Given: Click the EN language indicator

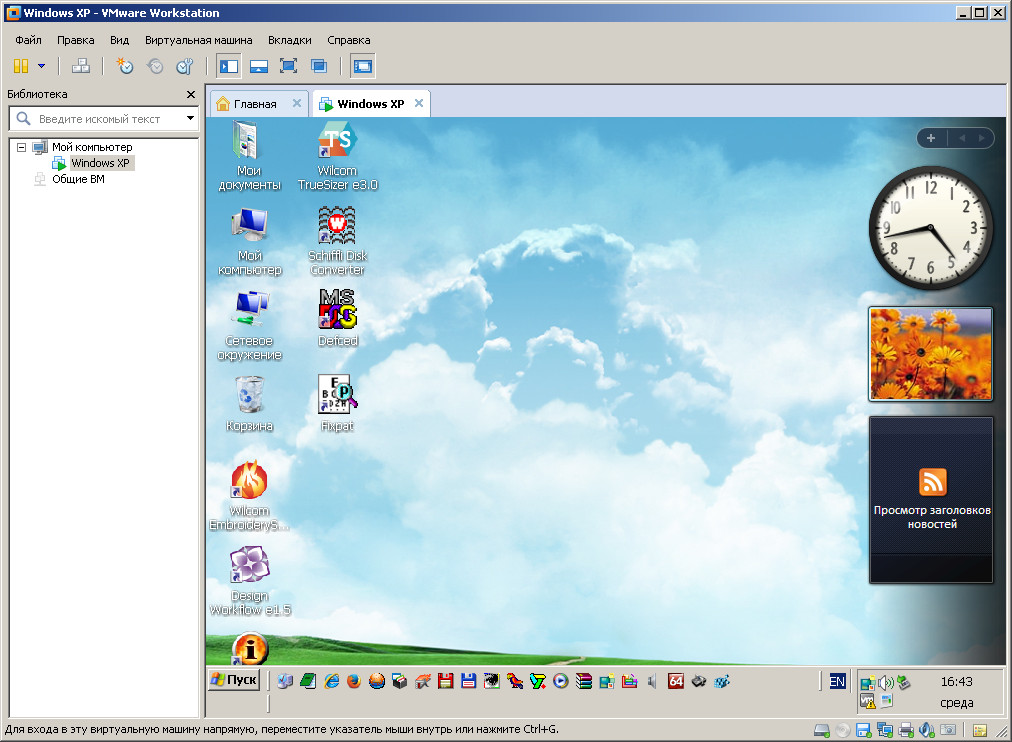Looking at the screenshot, I should click(837, 681).
